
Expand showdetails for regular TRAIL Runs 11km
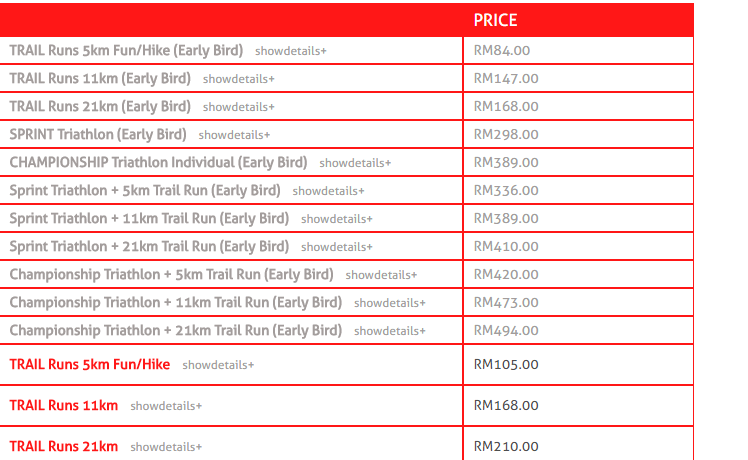[166, 406]
